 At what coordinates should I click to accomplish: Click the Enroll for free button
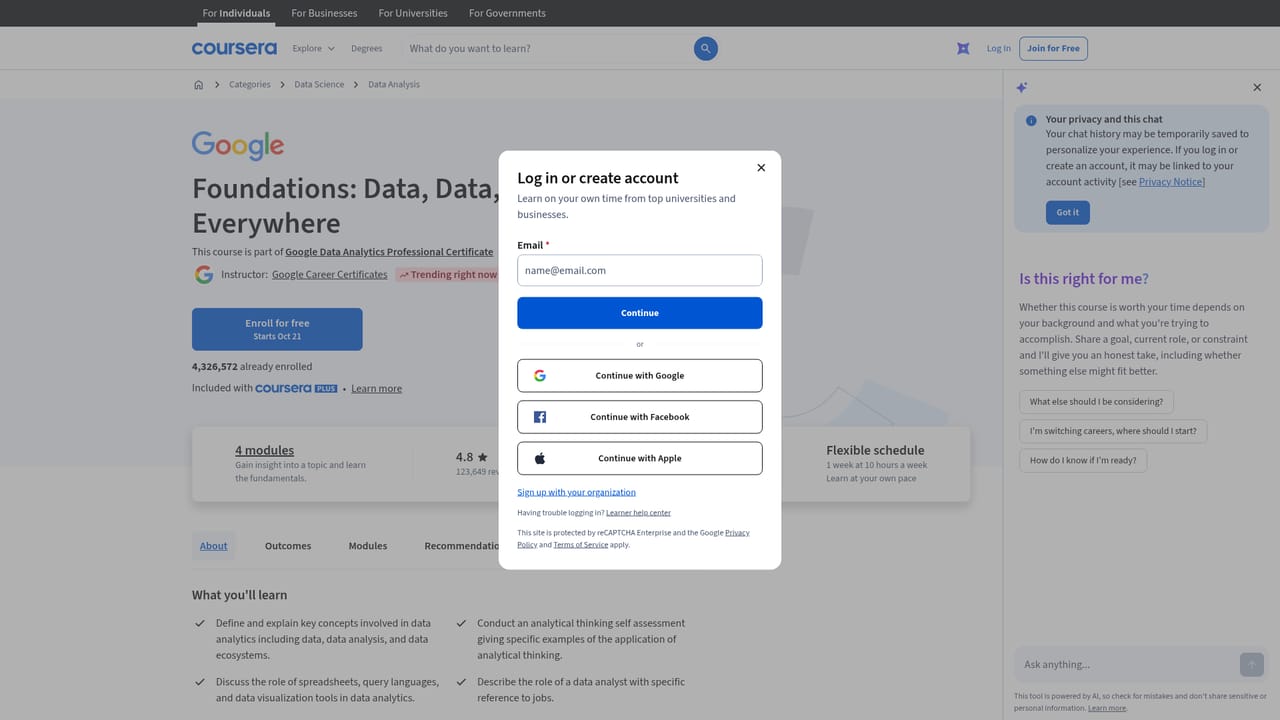(277, 329)
